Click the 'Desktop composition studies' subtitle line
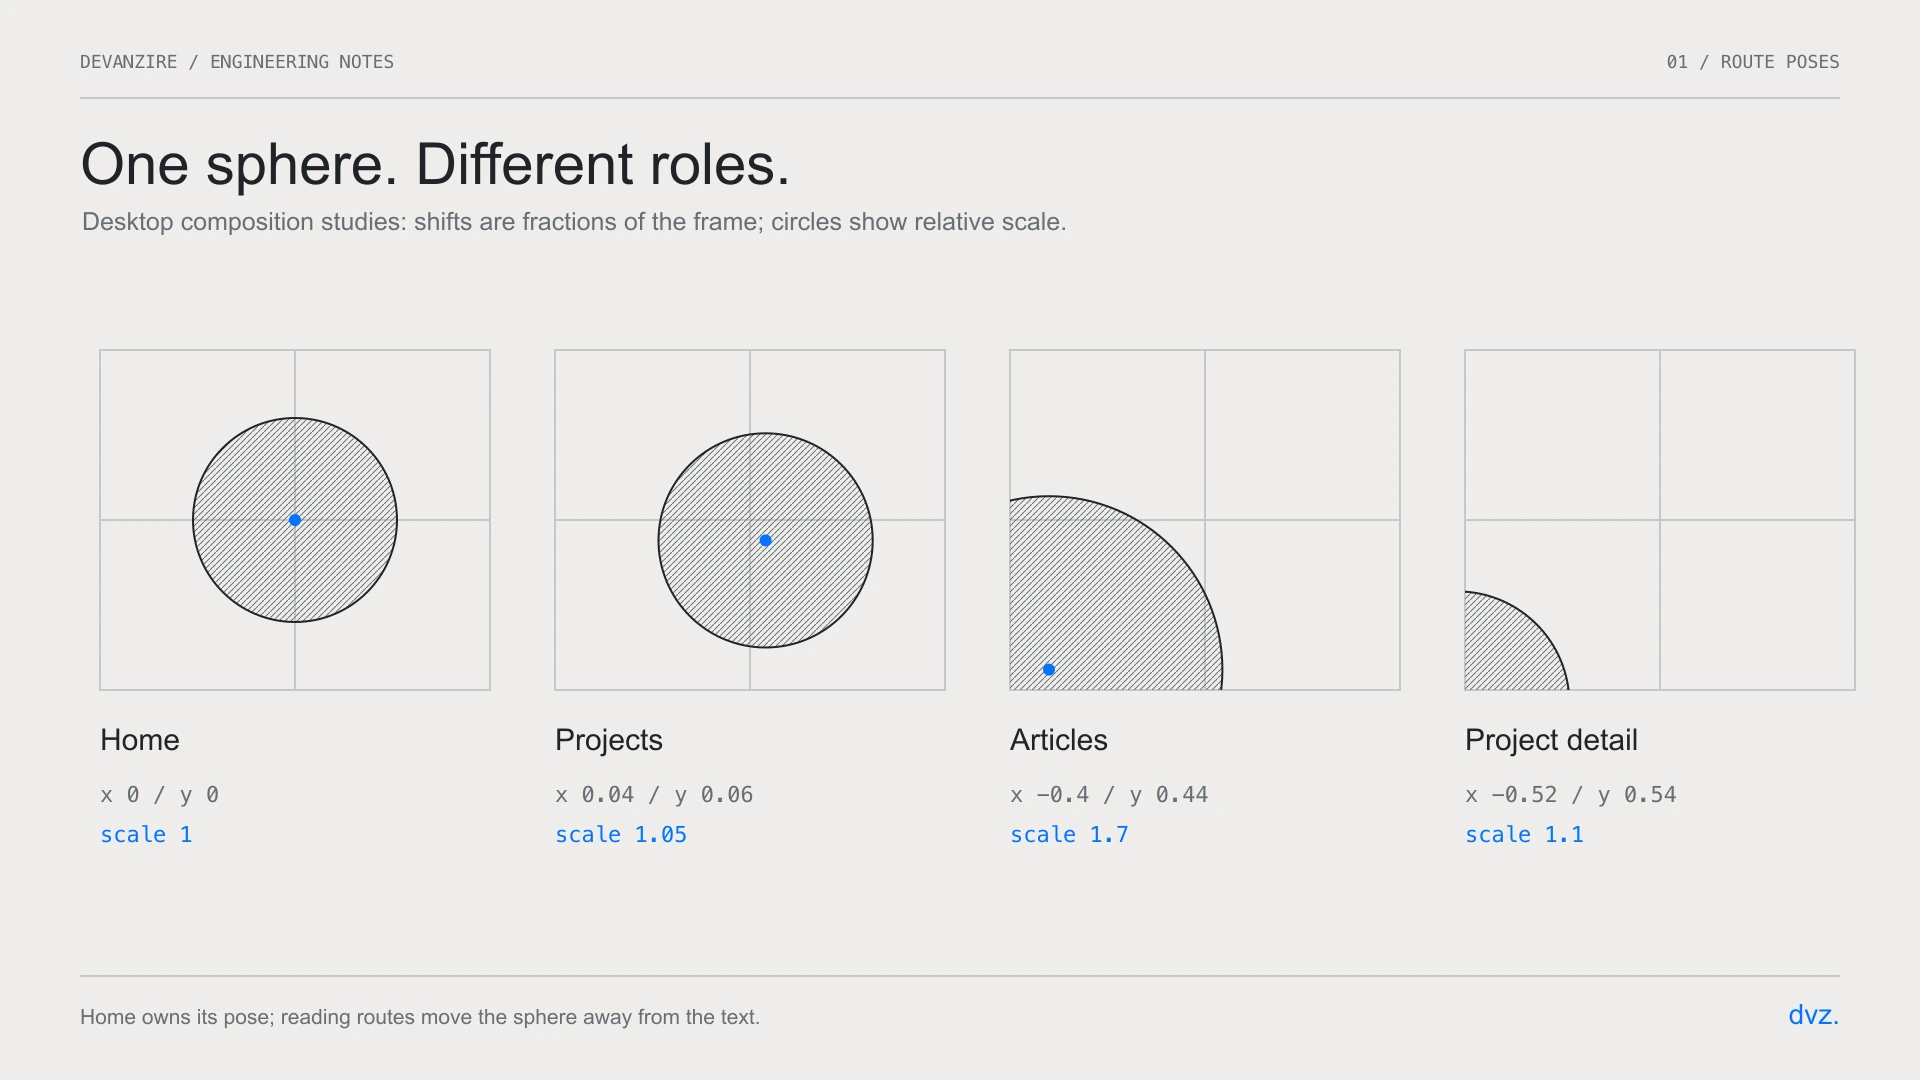The image size is (1920, 1080). (x=574, y=222)
